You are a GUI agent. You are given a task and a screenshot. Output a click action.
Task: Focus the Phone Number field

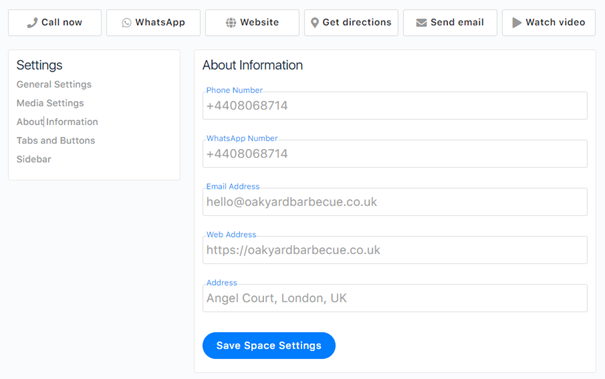[x=395, y=105]
